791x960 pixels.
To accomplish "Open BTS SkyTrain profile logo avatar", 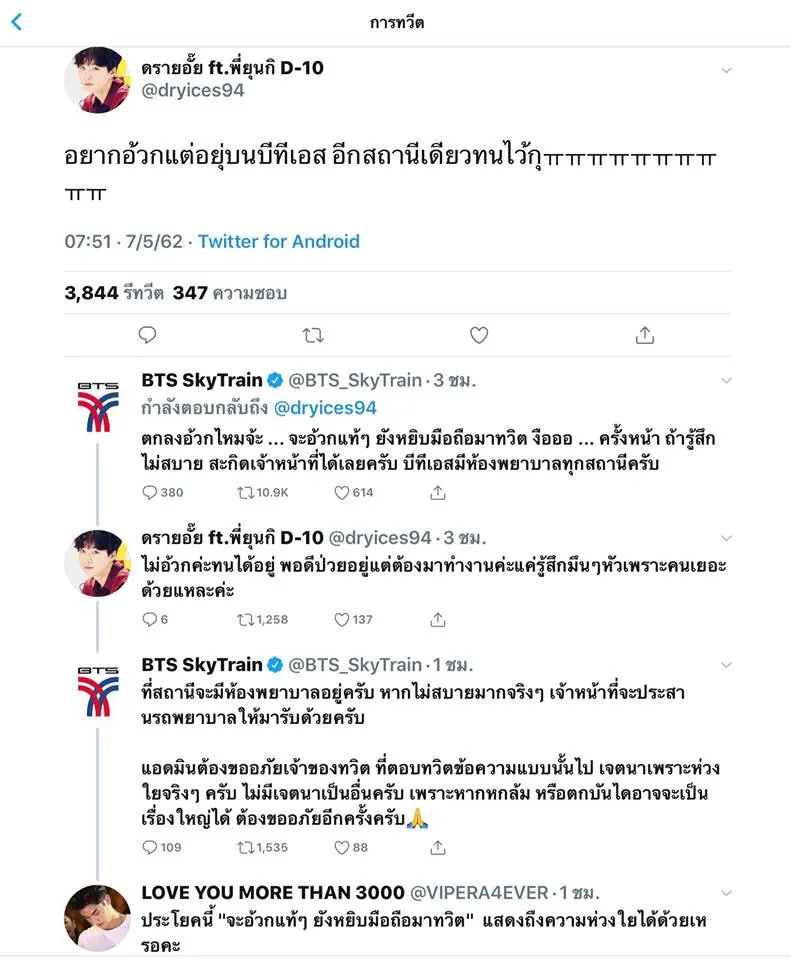I will pos(98,406).
